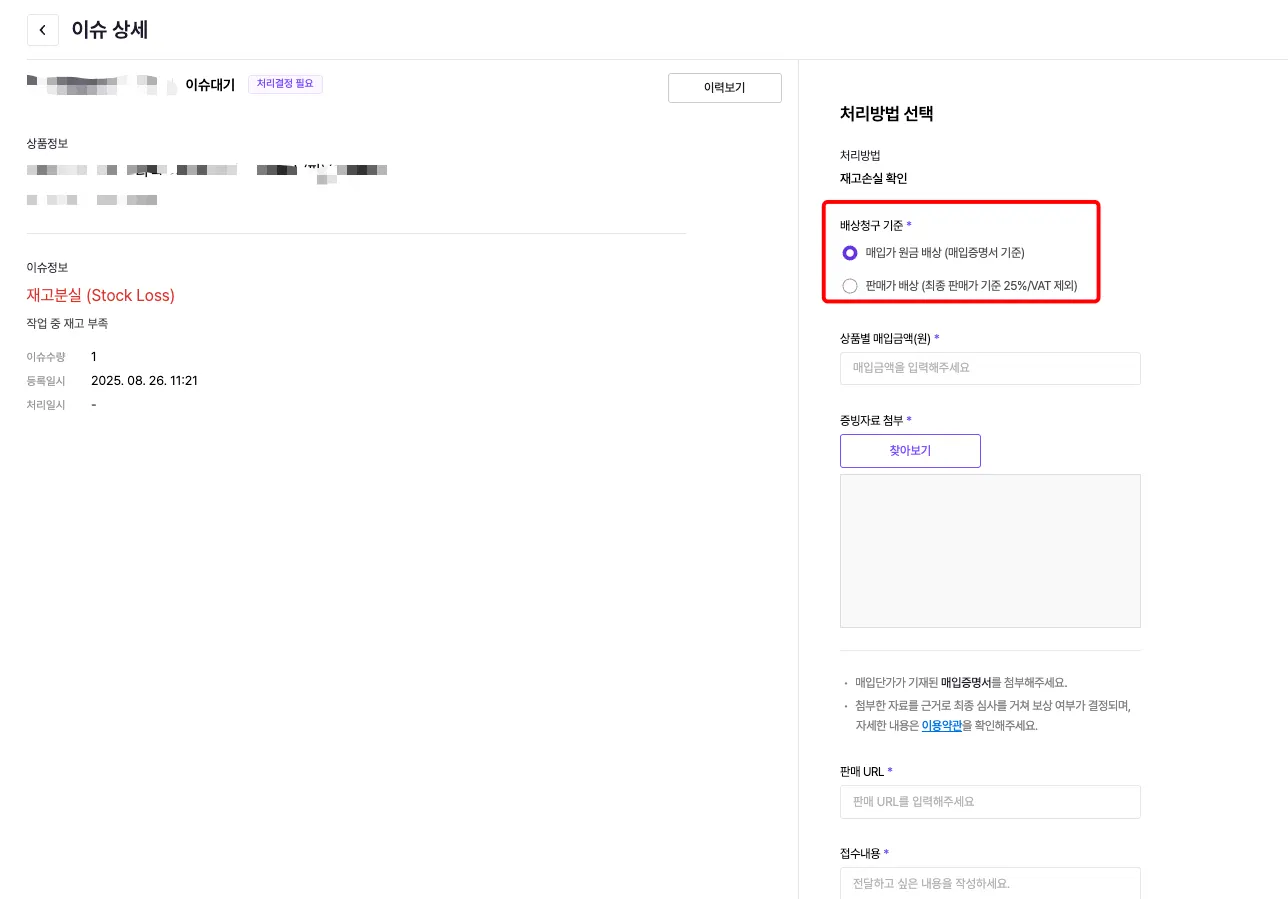Click the 이슈대기 status label

[x=210, y=85]
